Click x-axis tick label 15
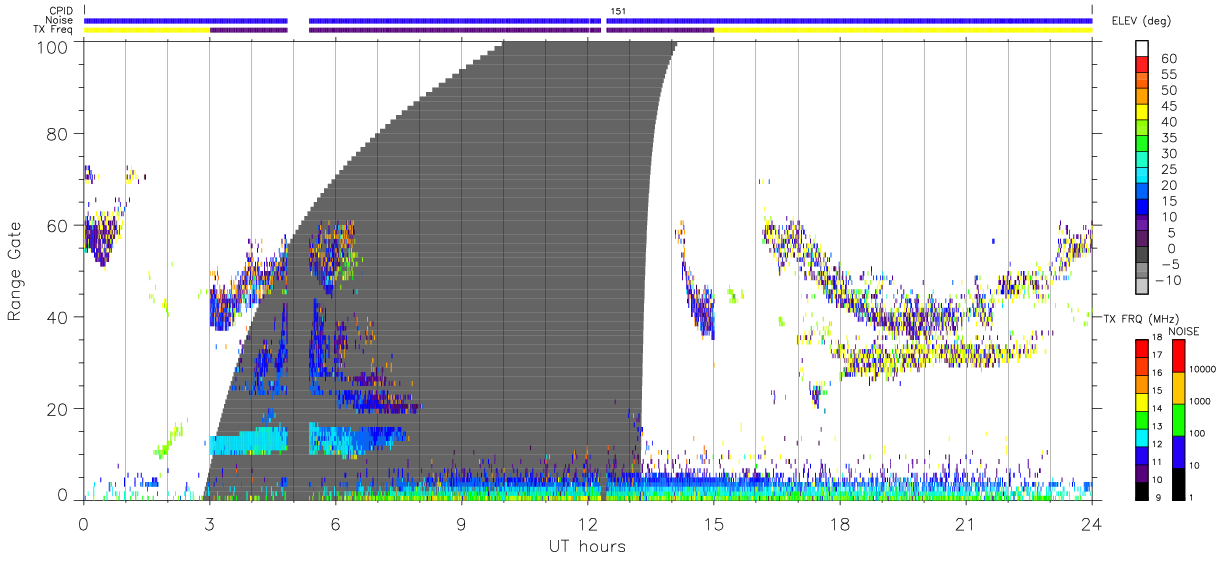 714,524
